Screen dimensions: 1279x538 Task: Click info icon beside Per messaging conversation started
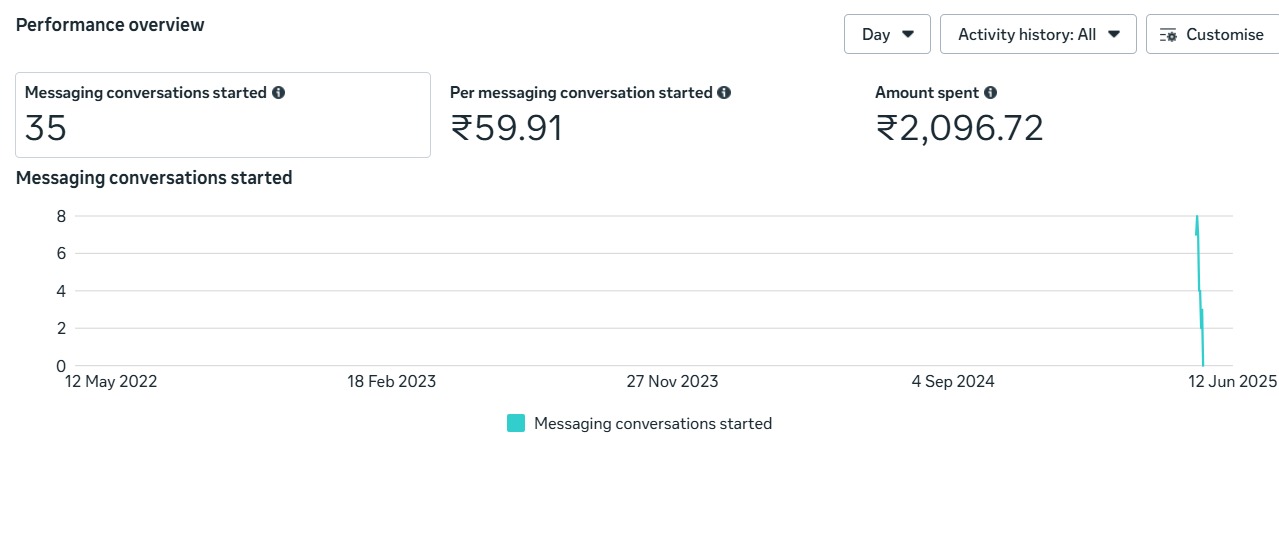click(x=724, y=92)
